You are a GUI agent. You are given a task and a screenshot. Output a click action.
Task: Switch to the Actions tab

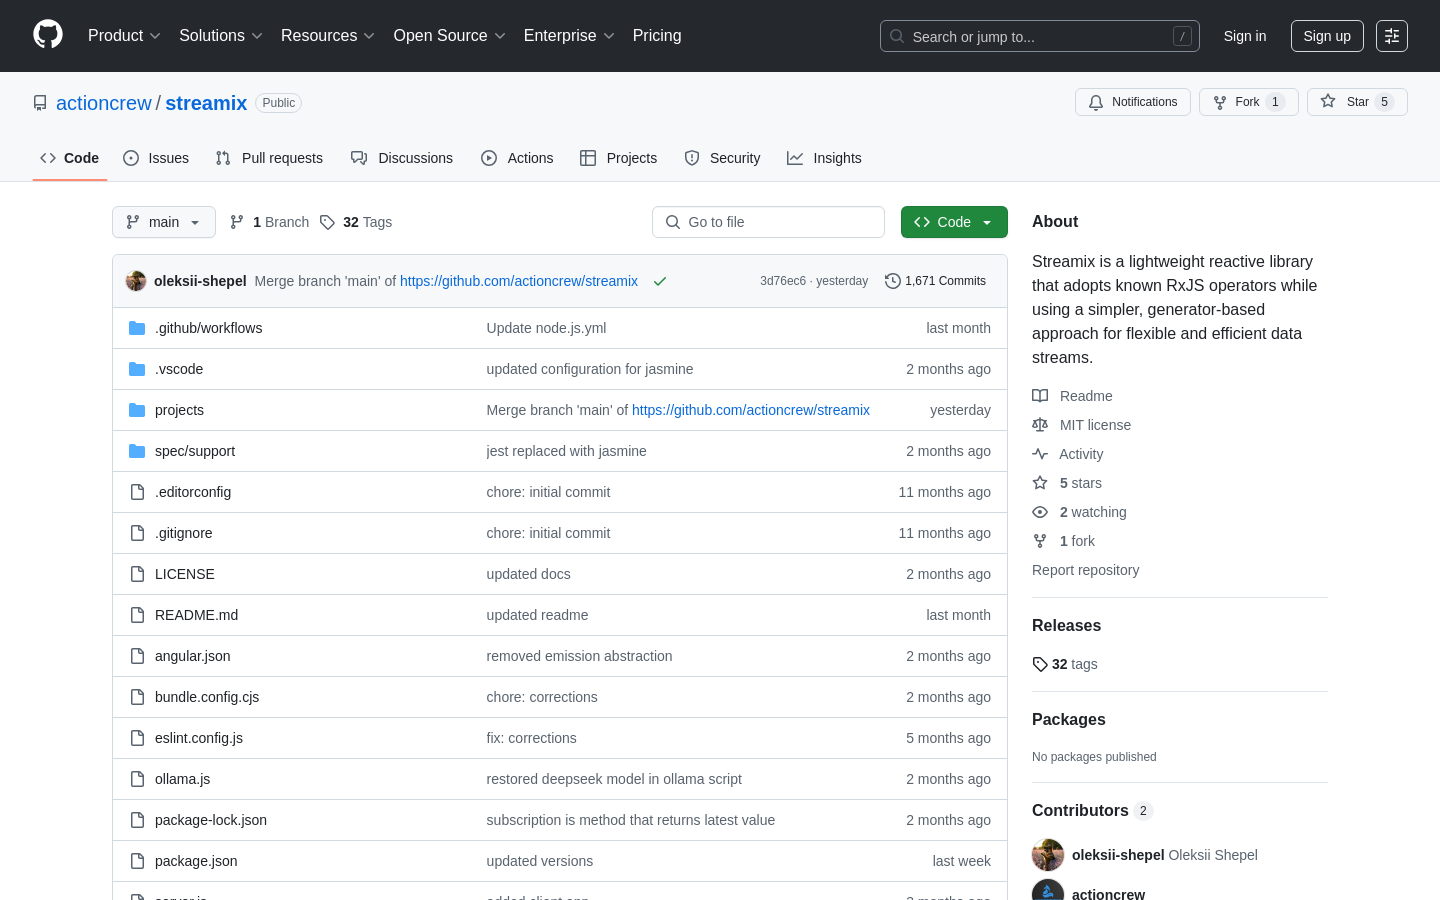517,158
